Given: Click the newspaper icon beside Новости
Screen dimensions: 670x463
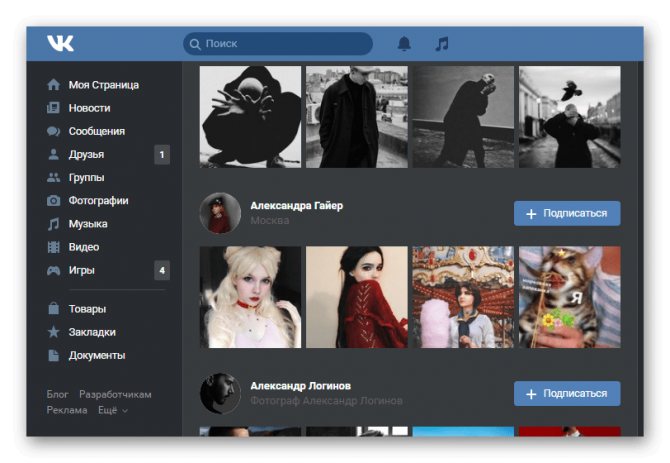Looking at the screenshot, I should [53, 108].
